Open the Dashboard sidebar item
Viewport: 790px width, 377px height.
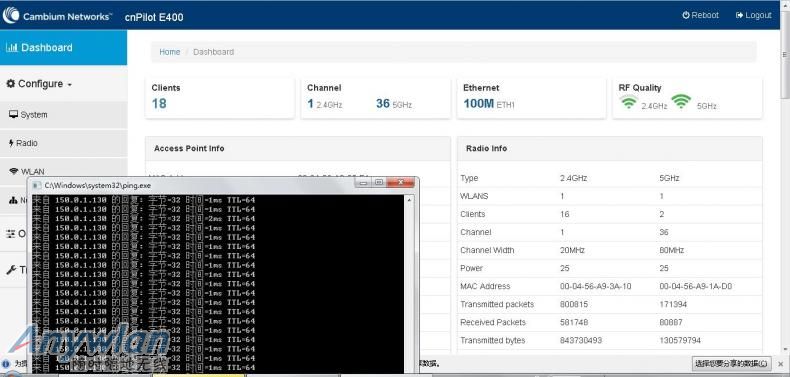(x=63, y=47)
